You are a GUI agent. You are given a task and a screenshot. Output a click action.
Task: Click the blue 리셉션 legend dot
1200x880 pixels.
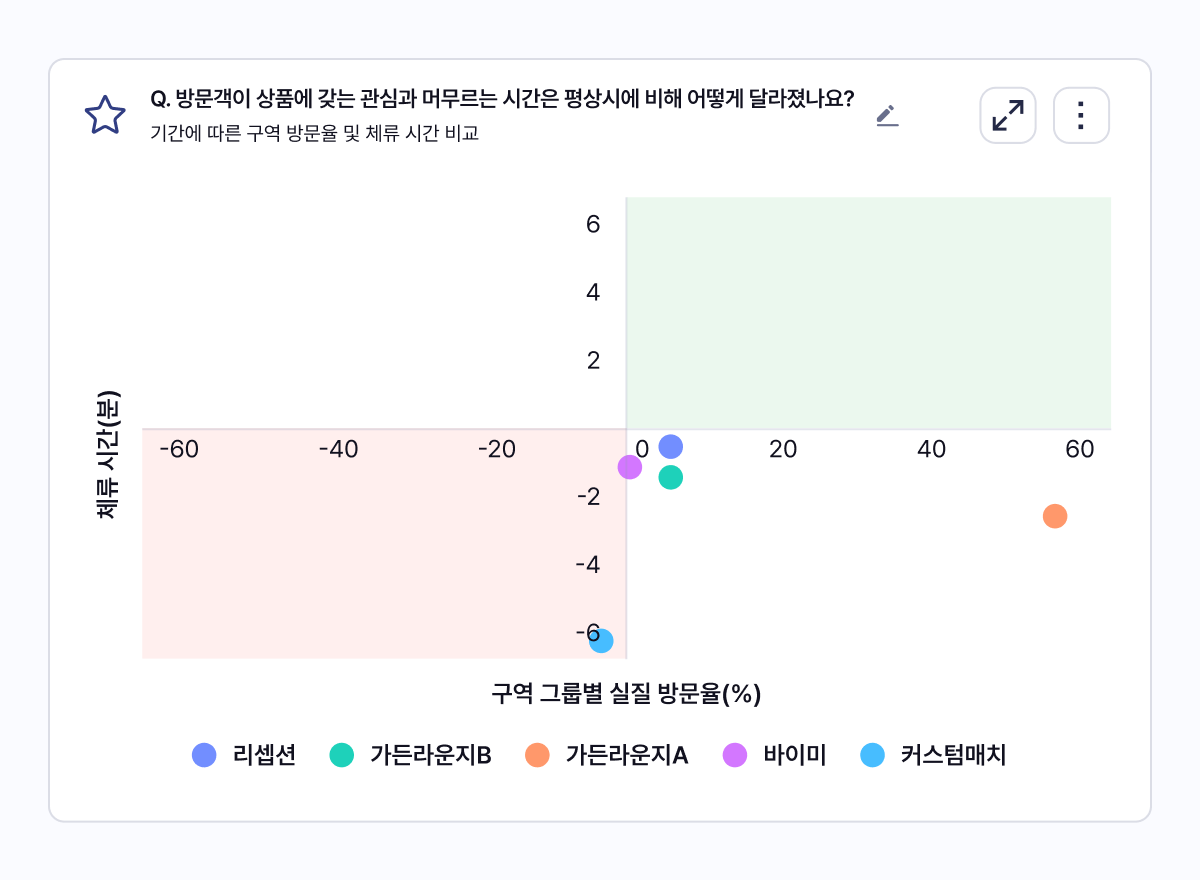click(203, 755)
